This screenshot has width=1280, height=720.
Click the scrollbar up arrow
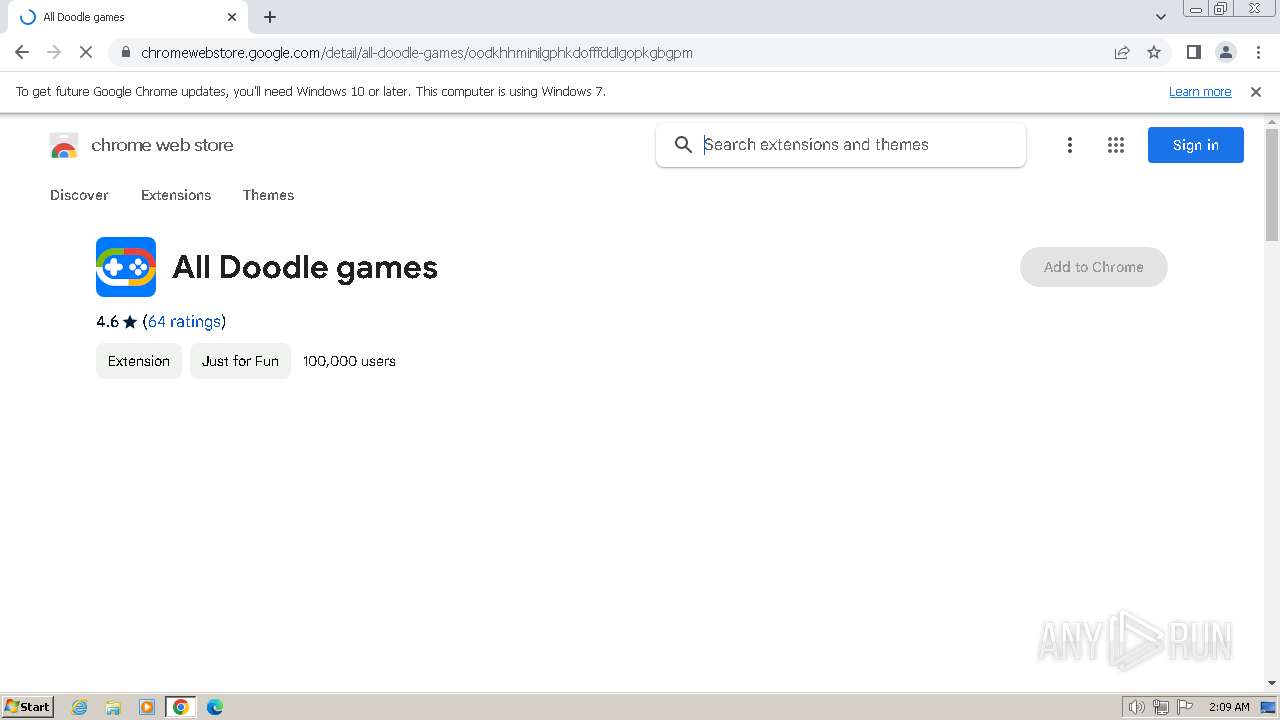point(1272,122)
